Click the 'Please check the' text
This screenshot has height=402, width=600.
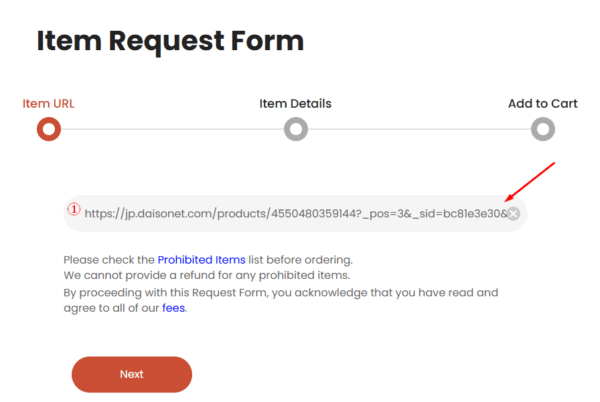[109, 260]
